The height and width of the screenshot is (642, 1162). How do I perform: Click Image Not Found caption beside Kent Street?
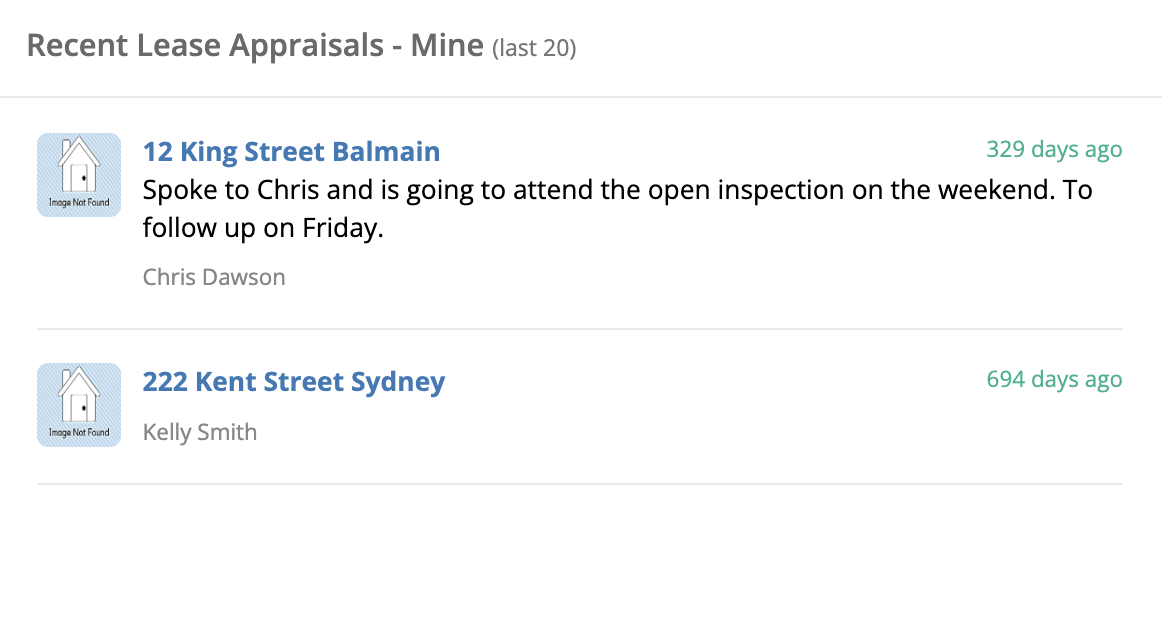pos(79,432)
